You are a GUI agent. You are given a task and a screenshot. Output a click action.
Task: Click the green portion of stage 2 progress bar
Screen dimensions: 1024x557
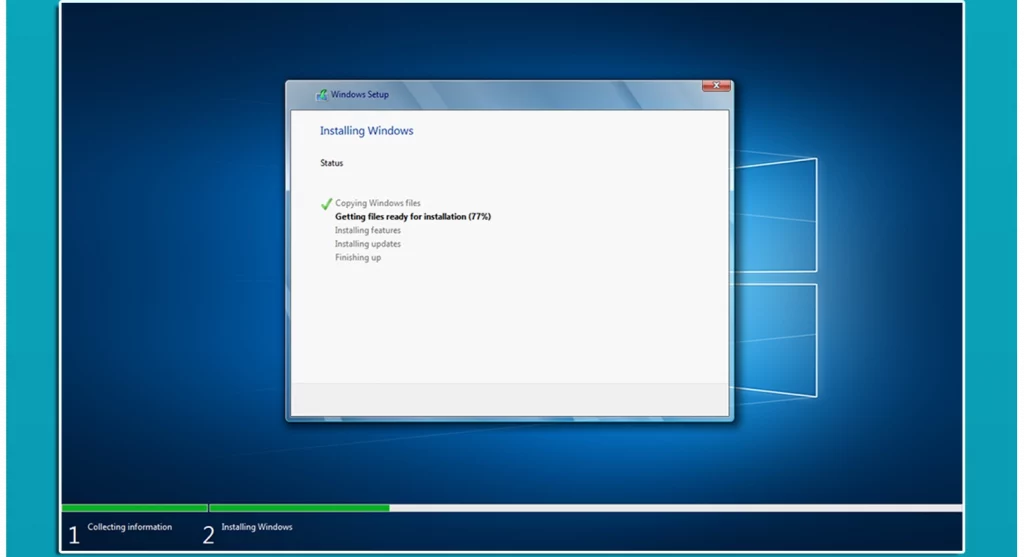(299, 508)
